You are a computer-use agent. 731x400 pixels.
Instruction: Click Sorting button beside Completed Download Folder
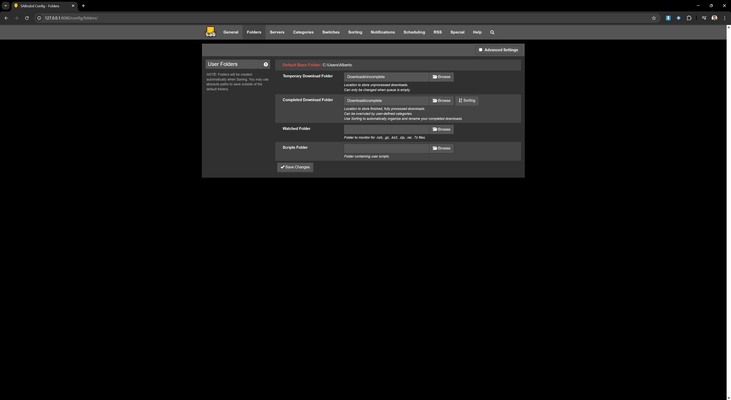pyautogui.click(x=467, y=101)
